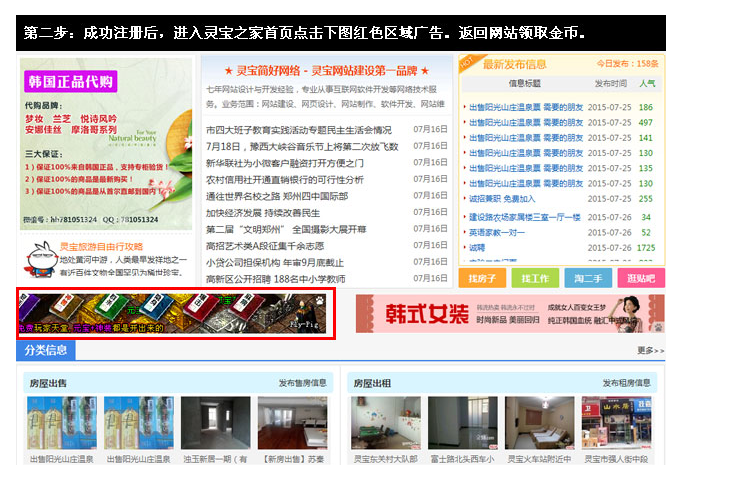This screenshot has width=743, height=499.
Task: Click the 今日发布：158条 counter text
Action: pyautogui.click(x=627, y=64)
